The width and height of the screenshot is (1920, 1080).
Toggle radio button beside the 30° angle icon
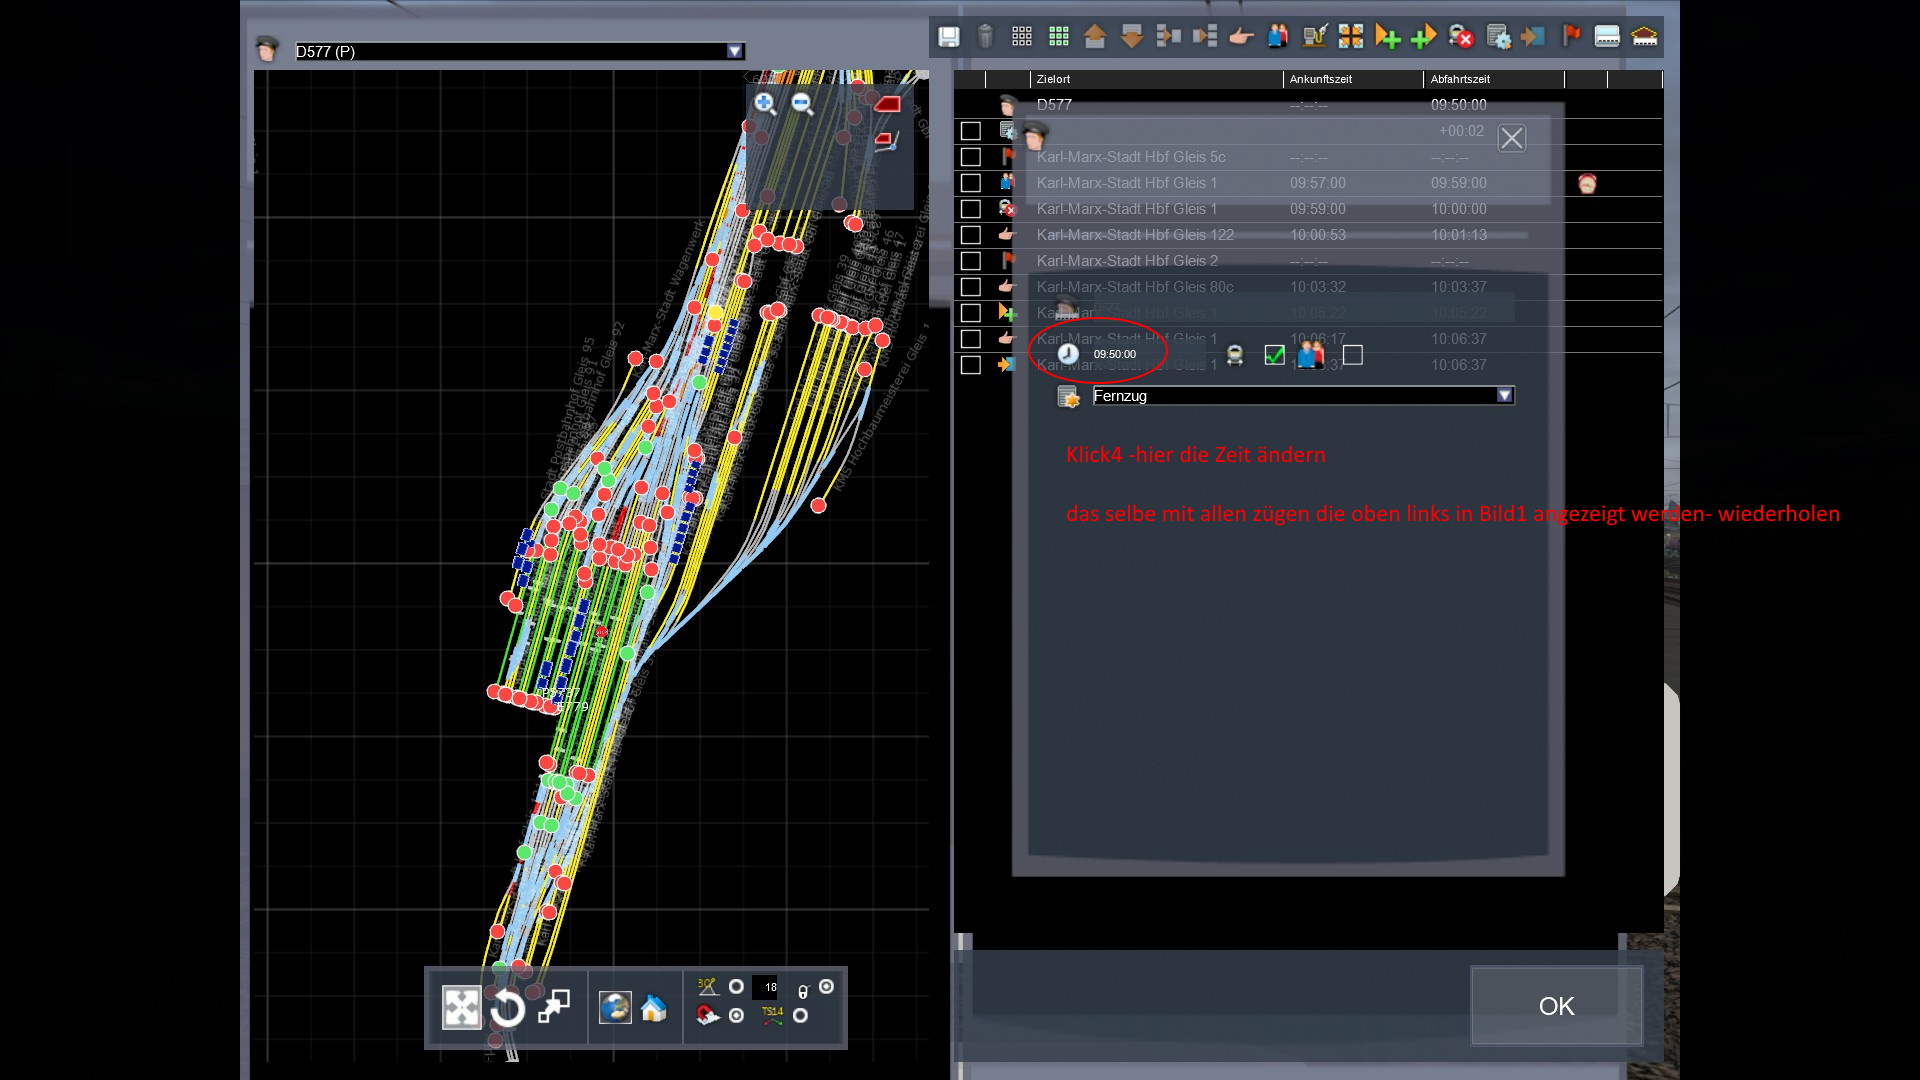click(x=736, y=987)
